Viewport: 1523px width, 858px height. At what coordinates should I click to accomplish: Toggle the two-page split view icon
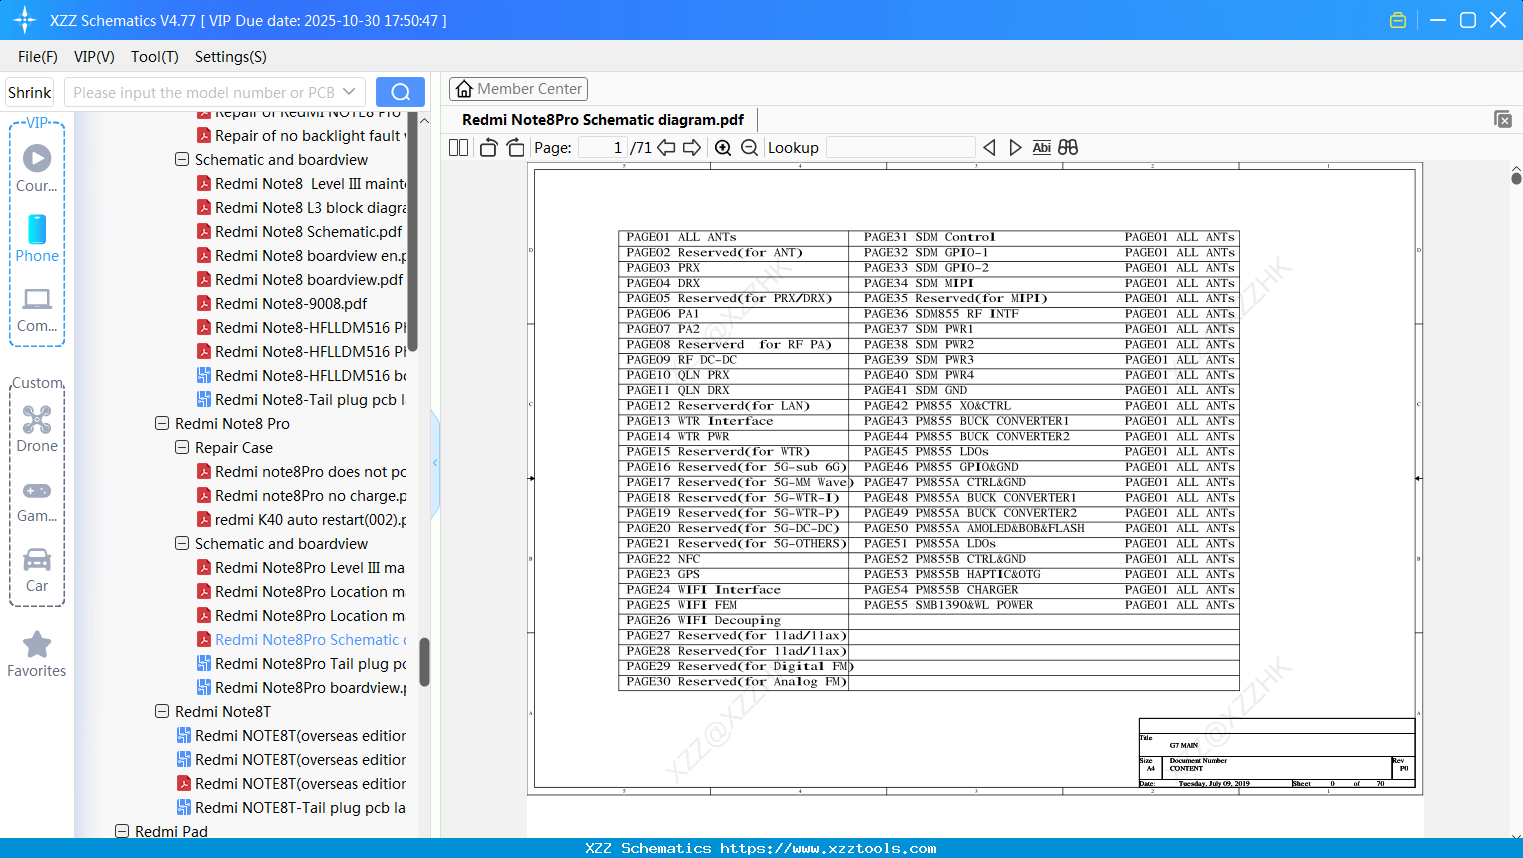pos(458,148)
